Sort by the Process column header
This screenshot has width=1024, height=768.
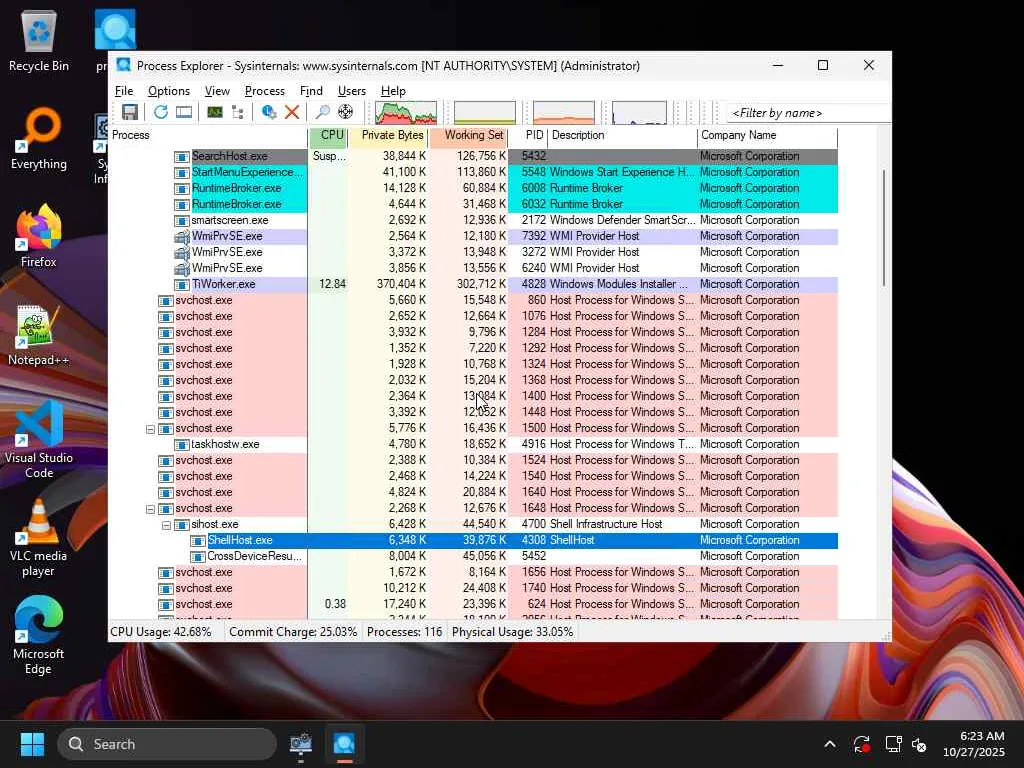[x=208, y=135]
